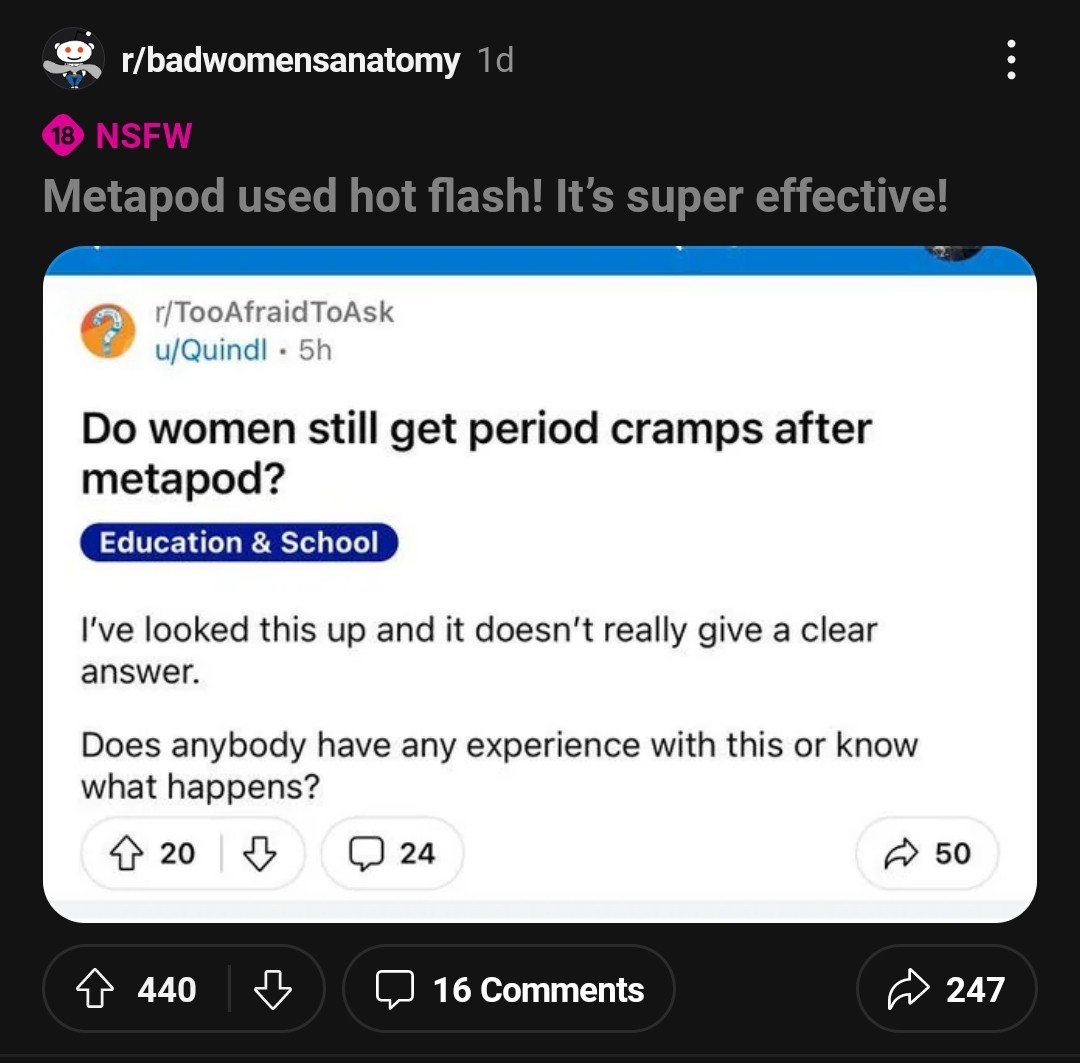This screenshot has height=1063, width=1080.
Task: Click the r/badwomensanatomy subreddit avatar
Action: click(x=73, y=60)
